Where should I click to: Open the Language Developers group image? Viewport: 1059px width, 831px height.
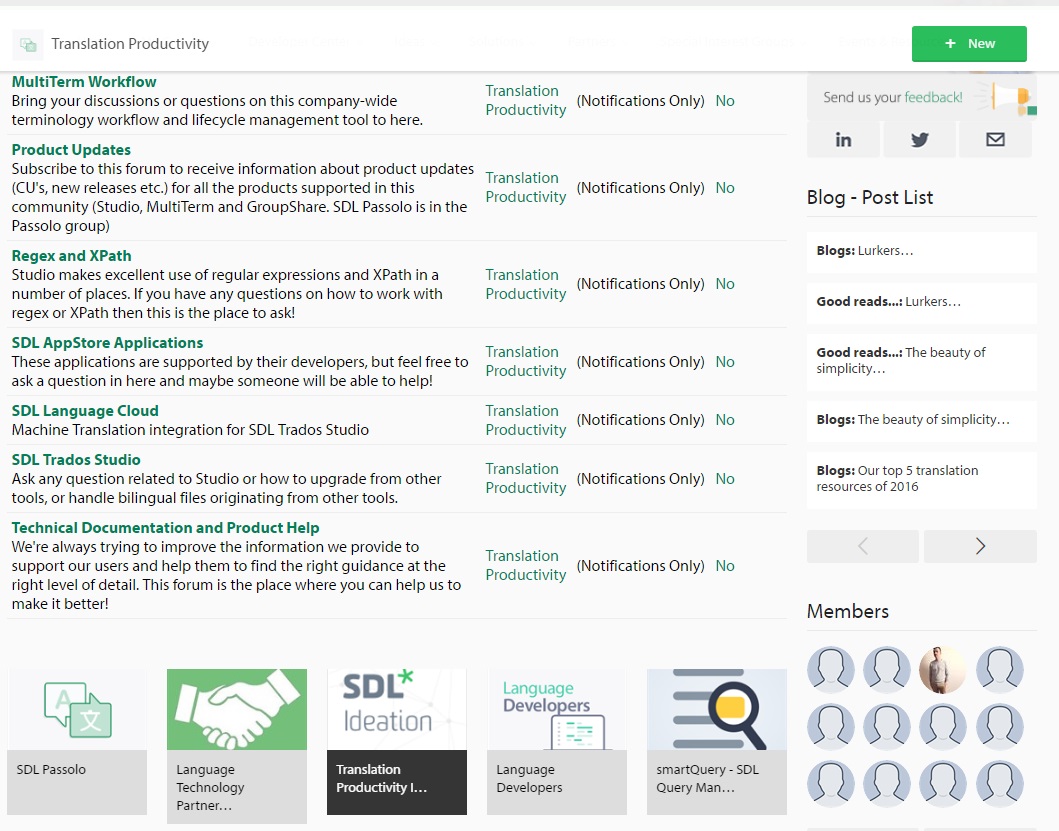pos(557,709)
